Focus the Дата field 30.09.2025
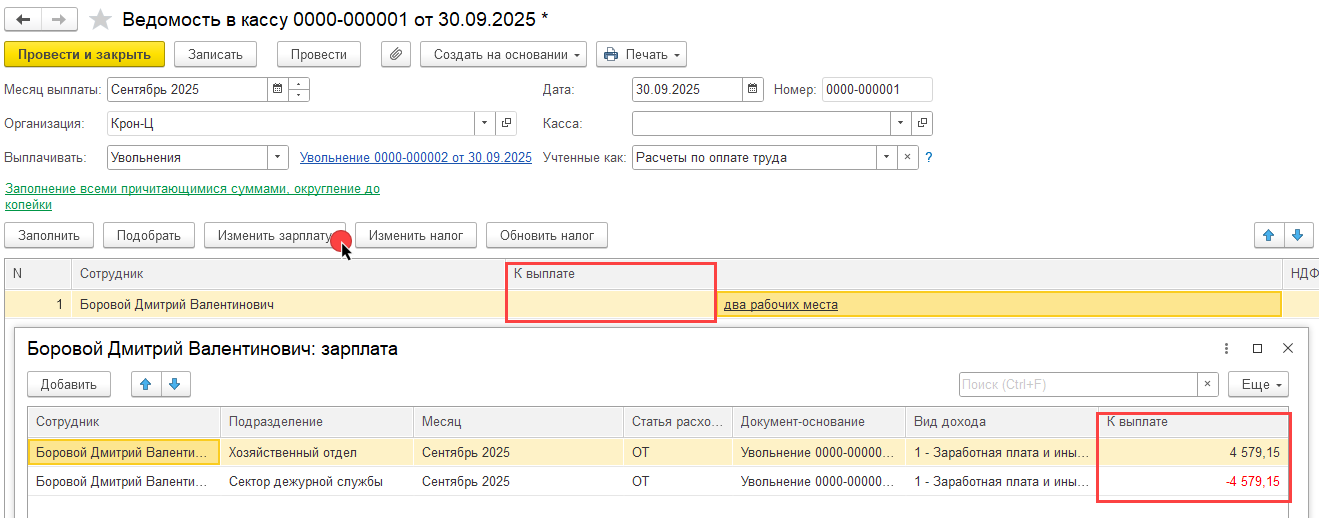This screenshot has width=1319, height=518. 687,89
